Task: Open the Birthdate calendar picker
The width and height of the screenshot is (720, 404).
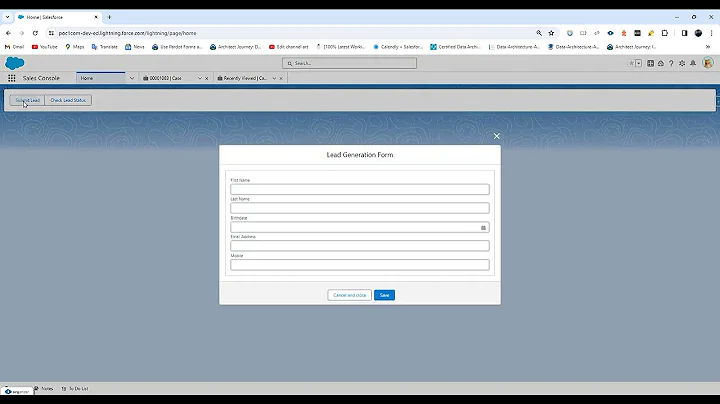Action: pos(483,228)
